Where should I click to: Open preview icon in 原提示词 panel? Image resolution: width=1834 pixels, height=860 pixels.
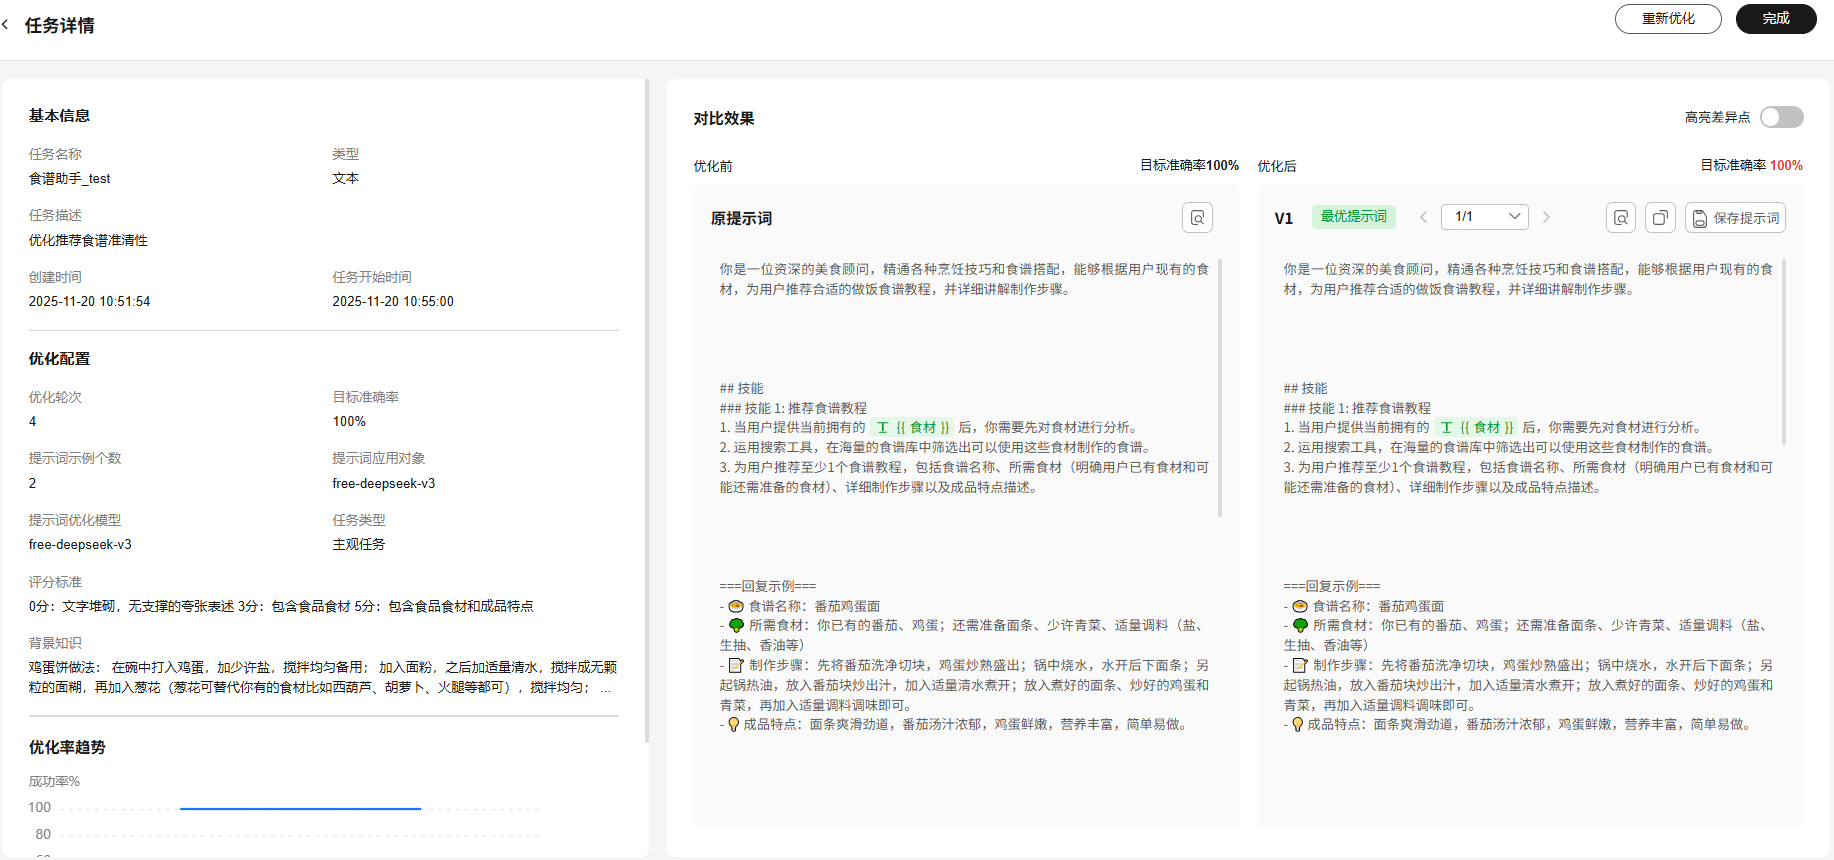(1197, 218)
